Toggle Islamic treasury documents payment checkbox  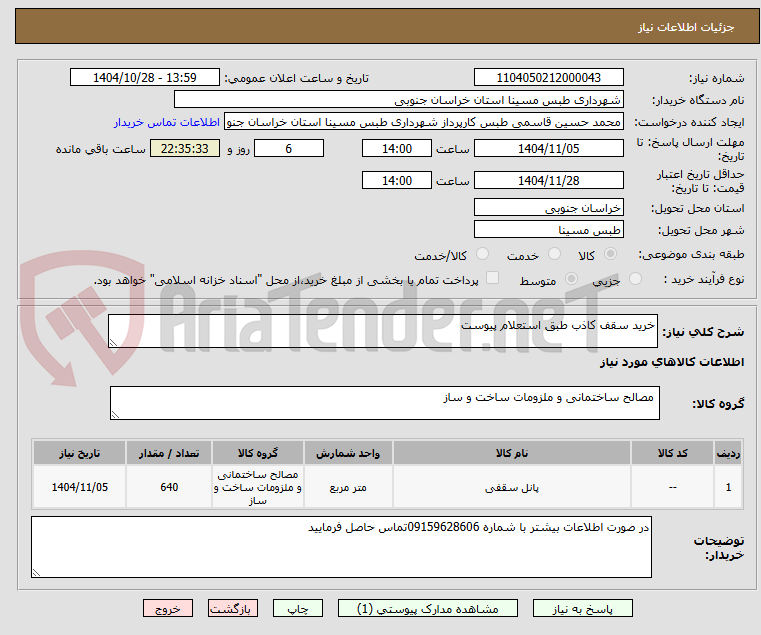(493, 278)
